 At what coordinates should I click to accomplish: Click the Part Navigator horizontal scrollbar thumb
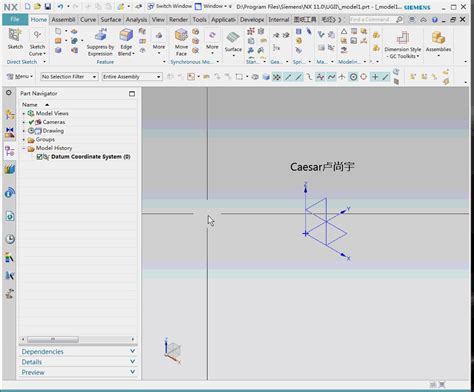point(53,339)
